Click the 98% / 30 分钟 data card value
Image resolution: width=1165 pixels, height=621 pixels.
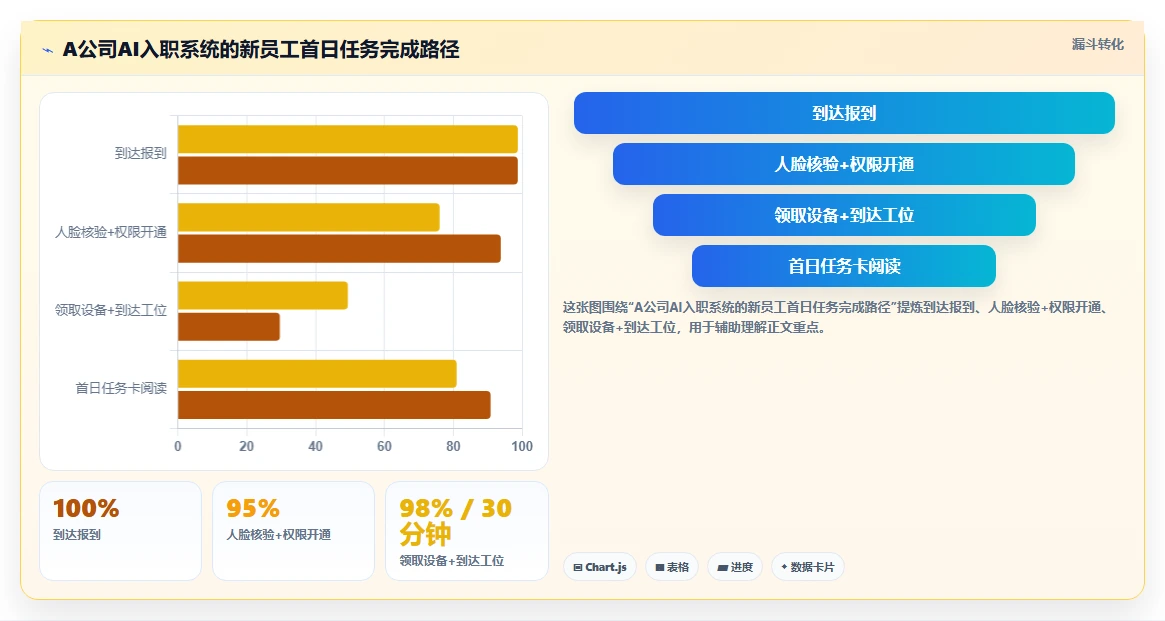(x=455, y=521)
